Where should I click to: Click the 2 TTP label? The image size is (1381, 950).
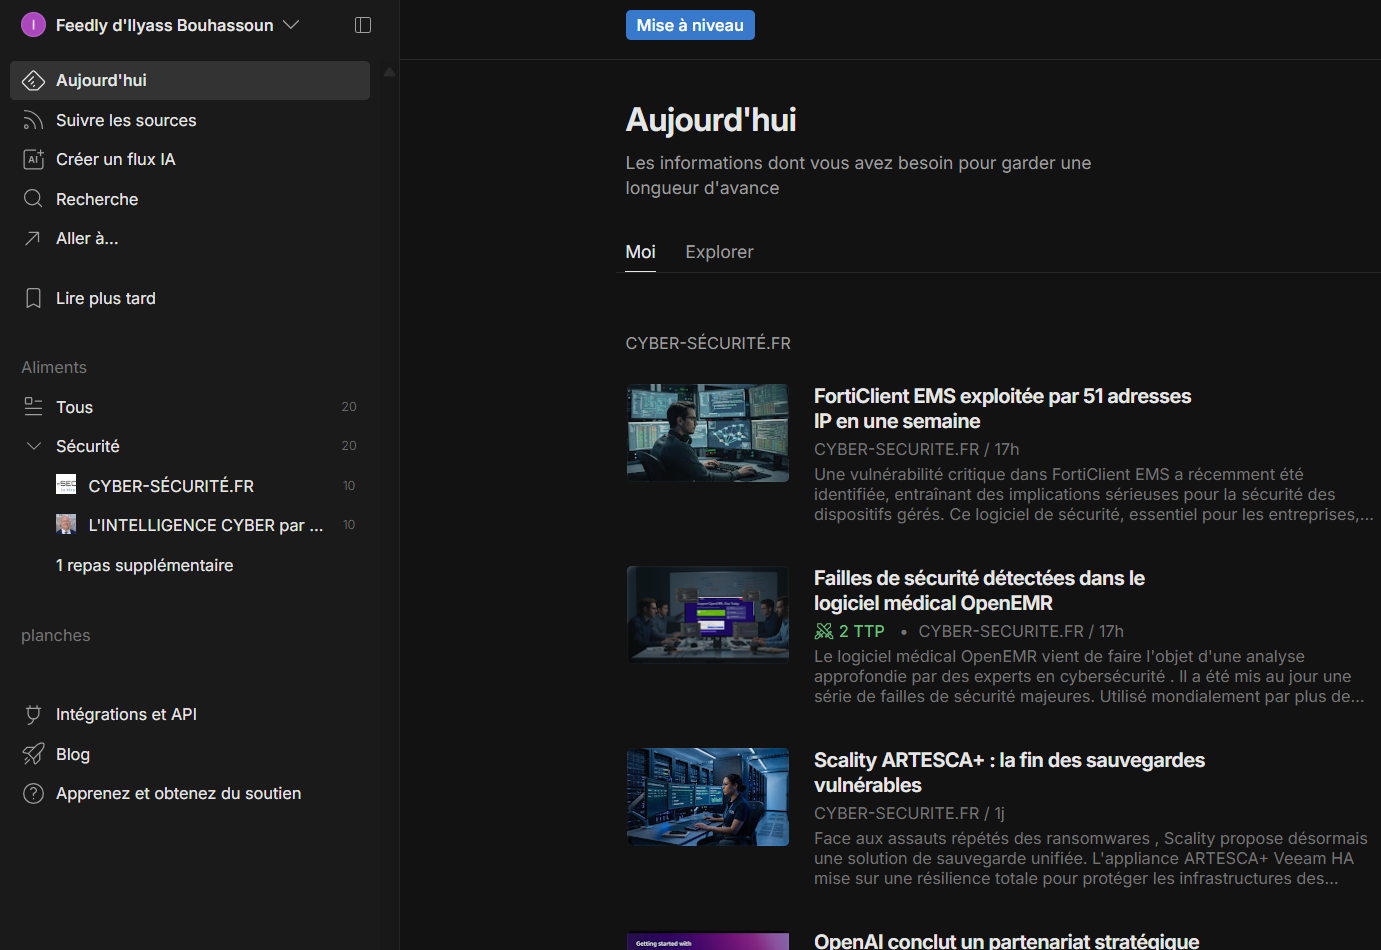click(861, 631)
